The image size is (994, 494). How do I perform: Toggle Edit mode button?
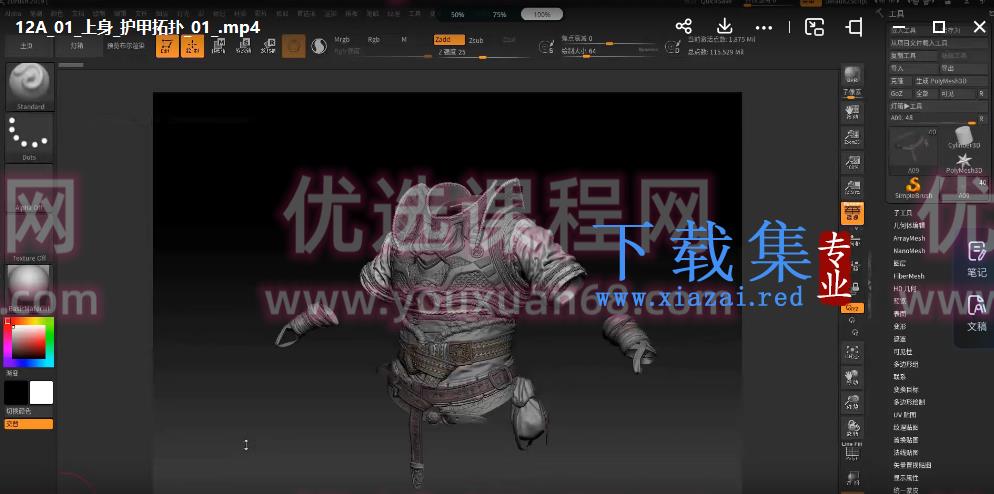(167, 46)
